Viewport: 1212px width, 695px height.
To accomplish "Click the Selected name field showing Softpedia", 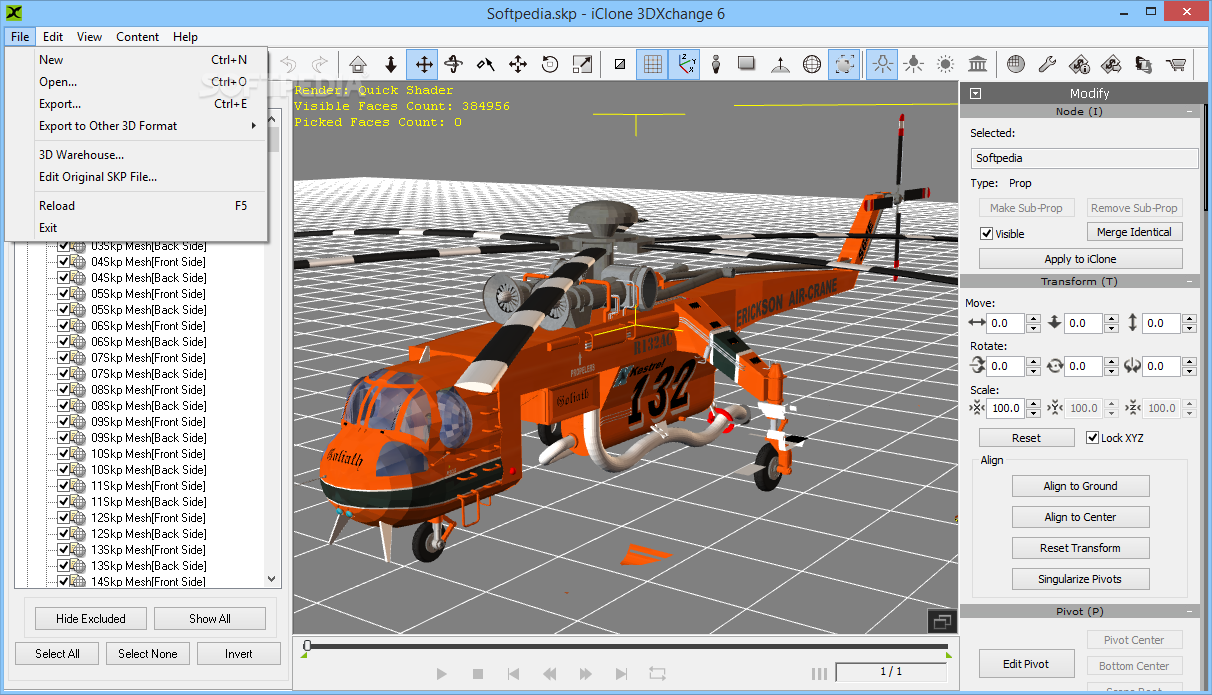I will pos(1084,158).
